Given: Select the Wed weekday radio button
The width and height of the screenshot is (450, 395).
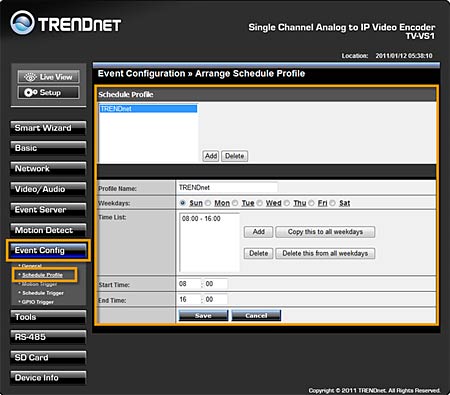Looking at the screenshot, I should pos(259,203).
